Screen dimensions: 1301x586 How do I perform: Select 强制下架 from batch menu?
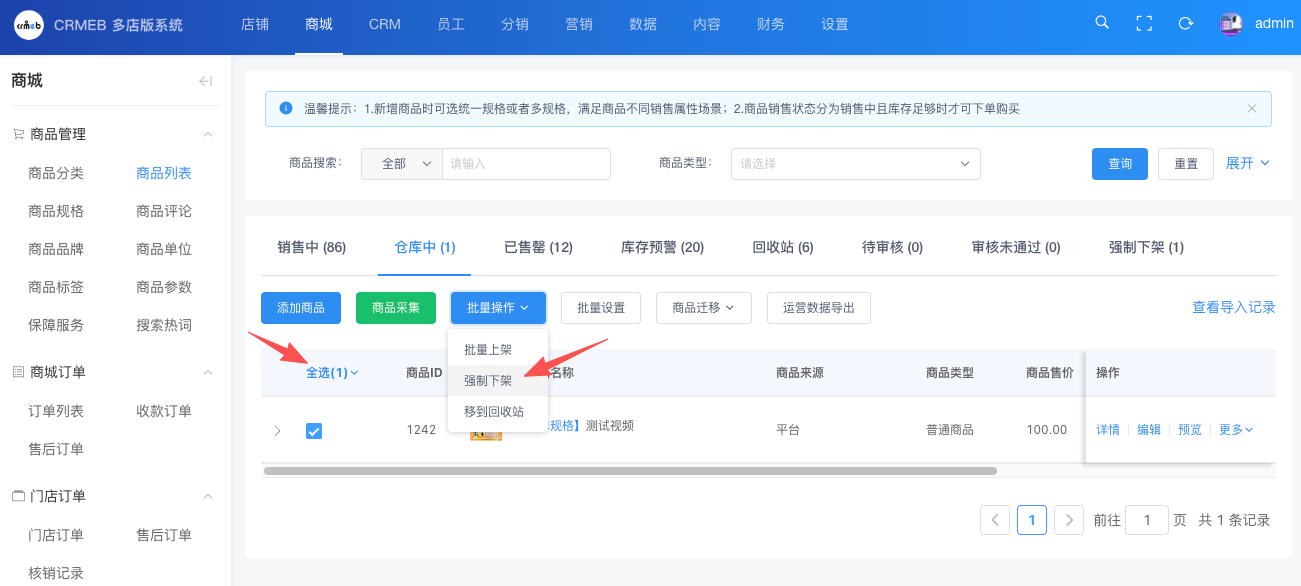pos(488,381)
